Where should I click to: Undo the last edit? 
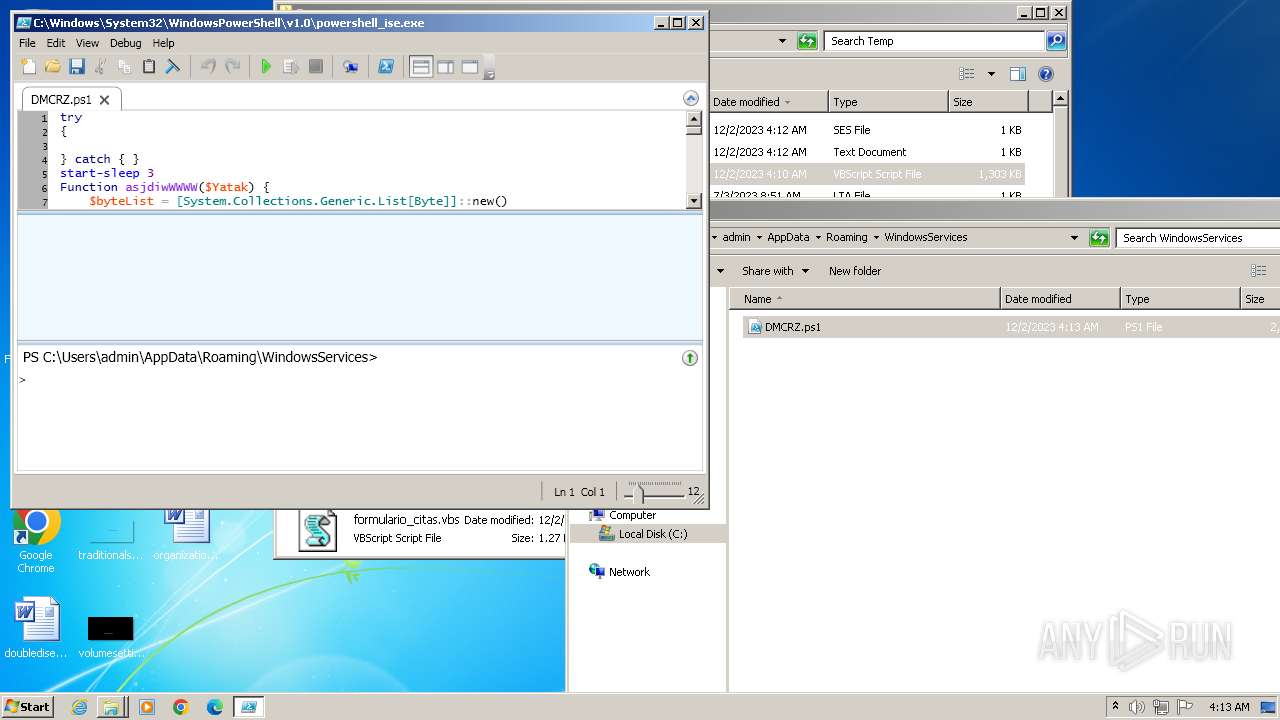[x=208, y=67]
